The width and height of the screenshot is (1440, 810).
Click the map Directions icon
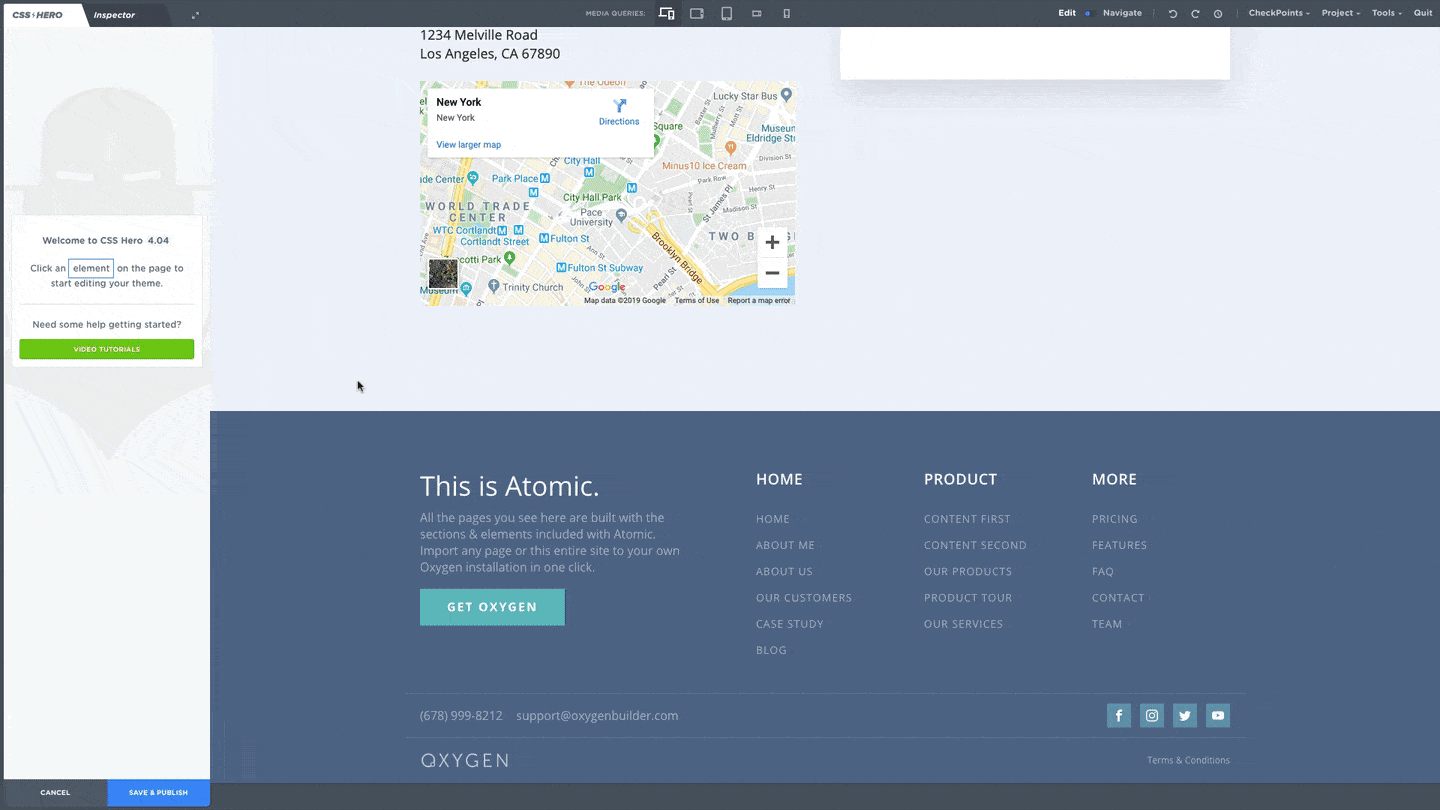619,105
